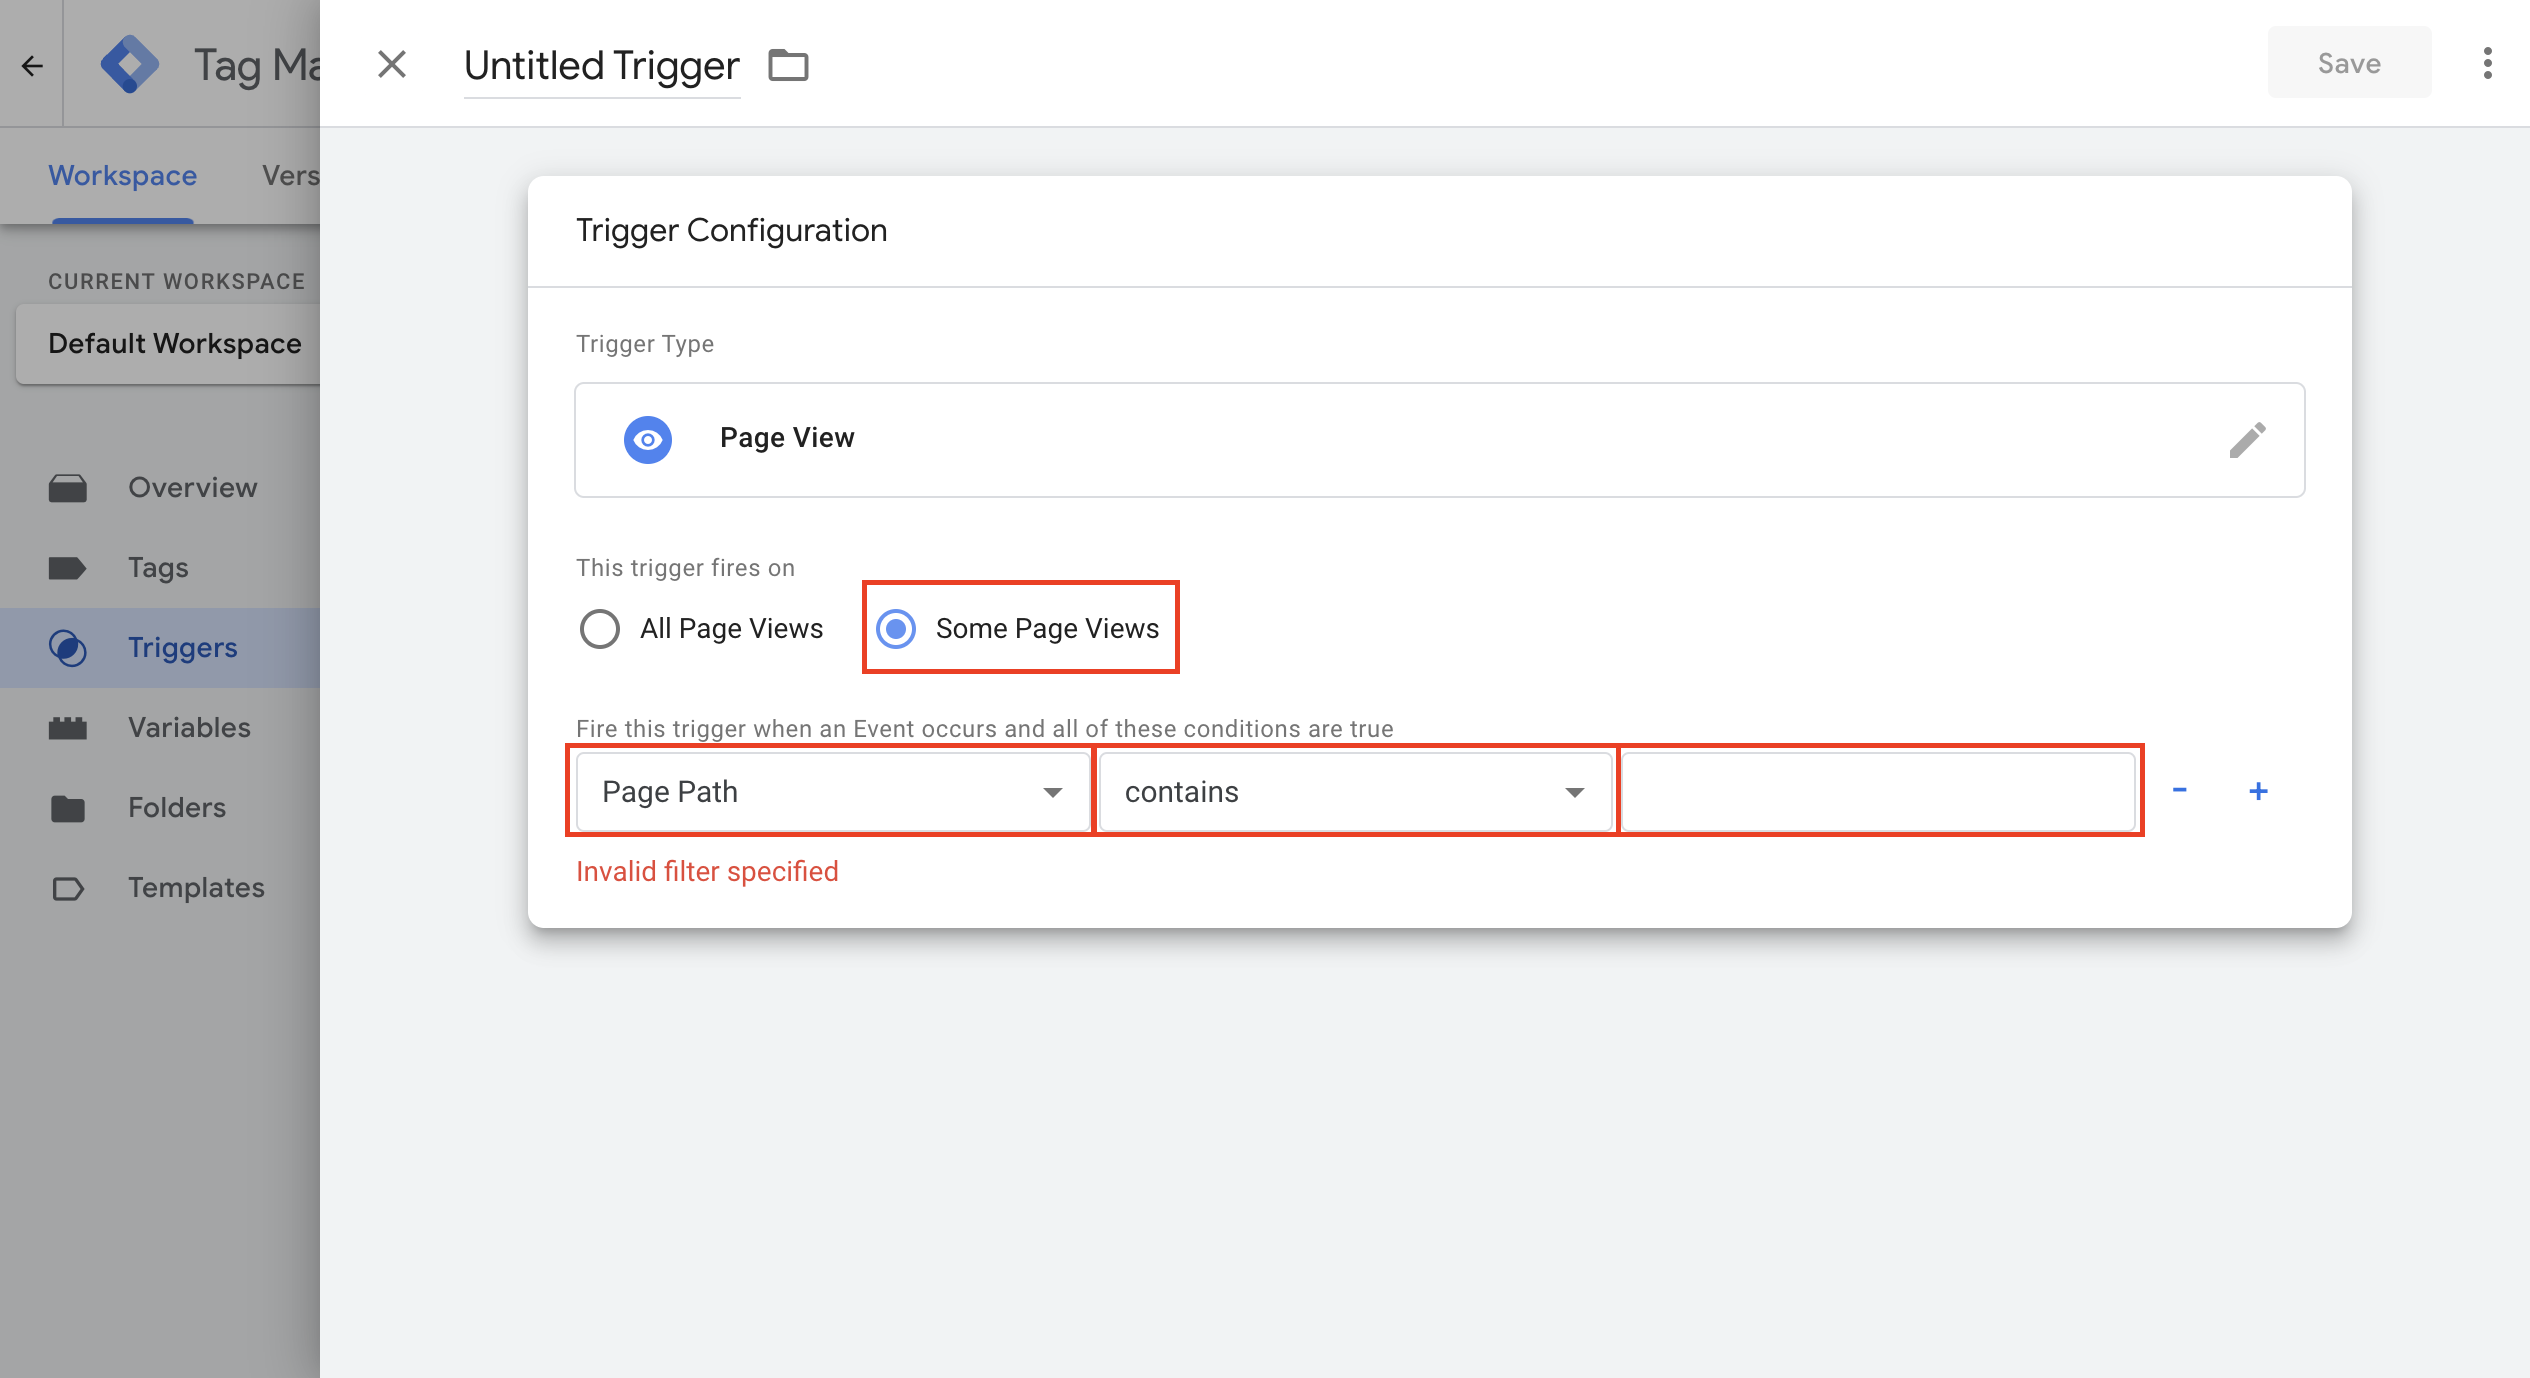
Task: Open the contains operator dropdown
Action: pos(1355,792)
